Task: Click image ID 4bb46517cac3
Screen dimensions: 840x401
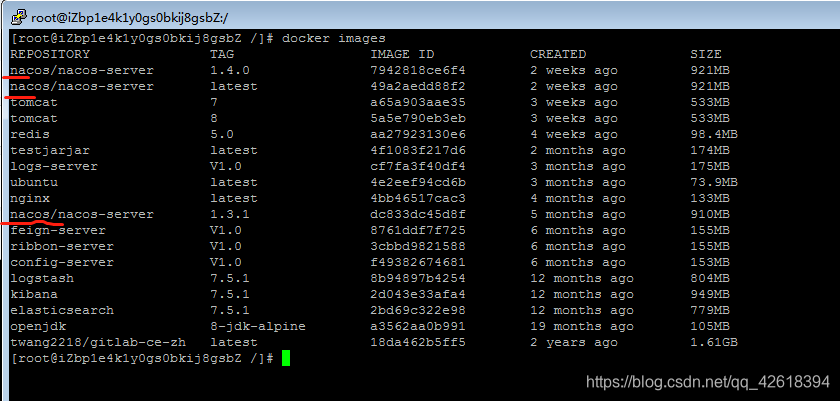Action: point(418,199)
